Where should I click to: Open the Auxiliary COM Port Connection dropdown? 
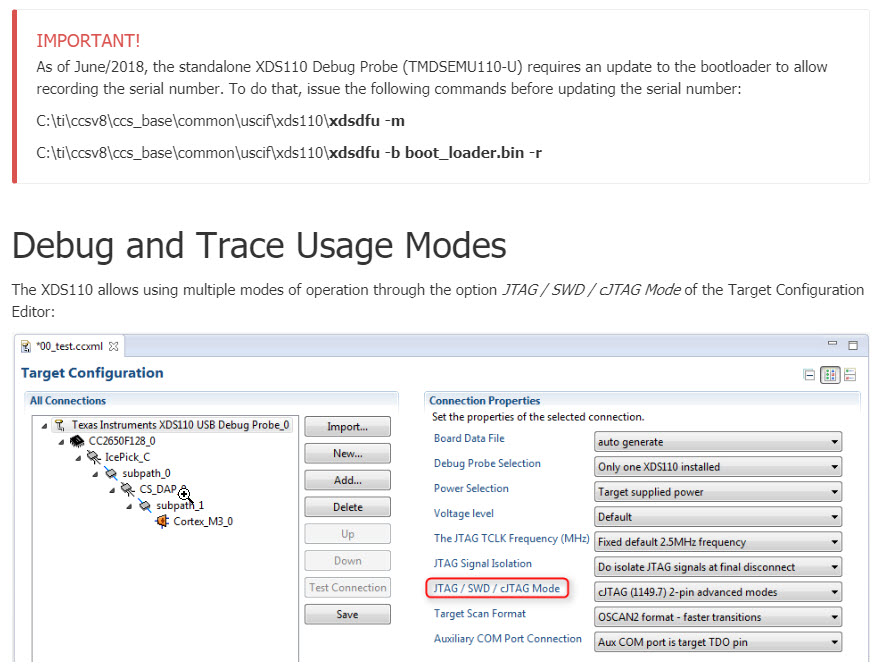[718, 642]
